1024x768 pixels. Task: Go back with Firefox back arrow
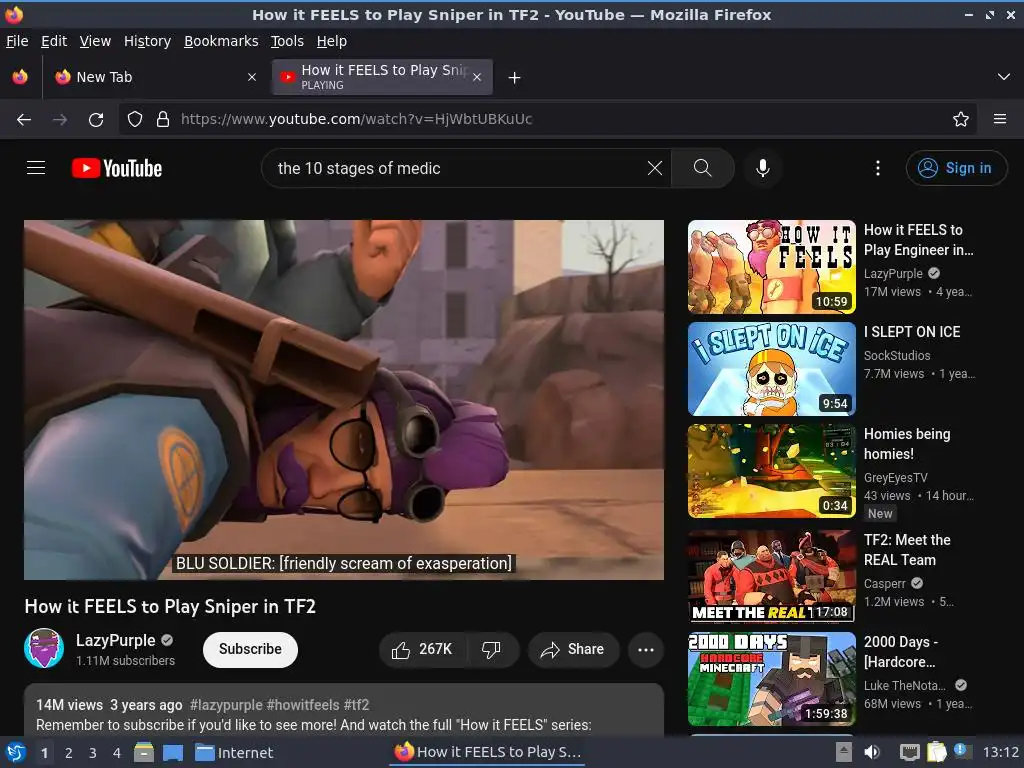(x=24, y=120)
